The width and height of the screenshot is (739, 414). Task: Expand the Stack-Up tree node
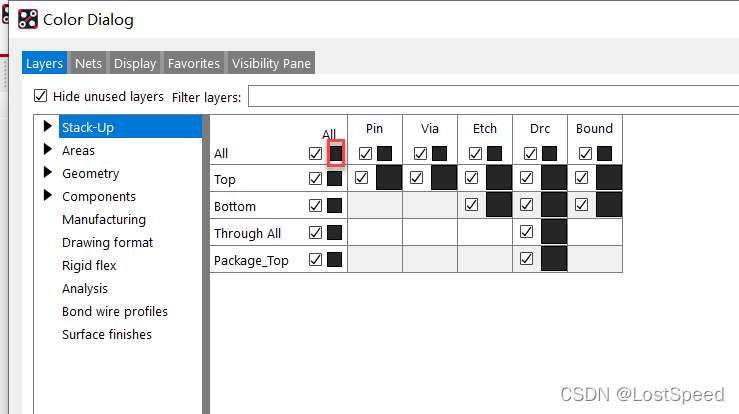47,127
